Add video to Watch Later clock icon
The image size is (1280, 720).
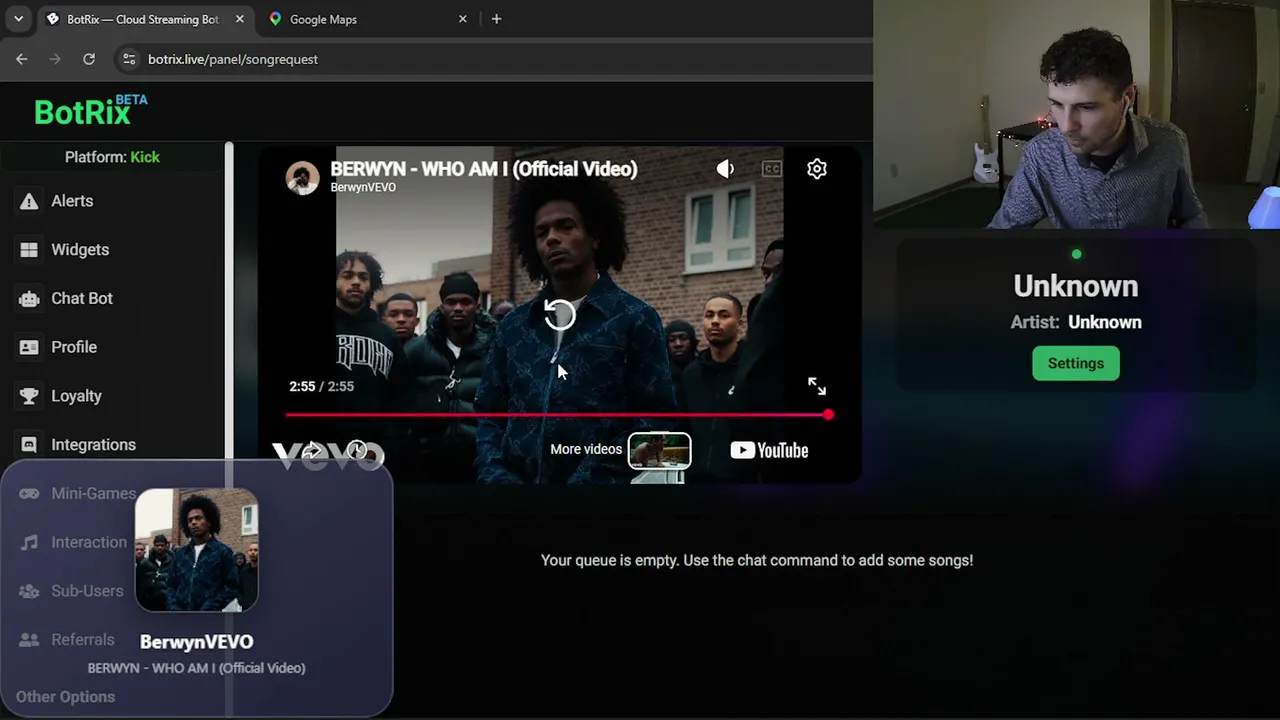coord(357,451)
